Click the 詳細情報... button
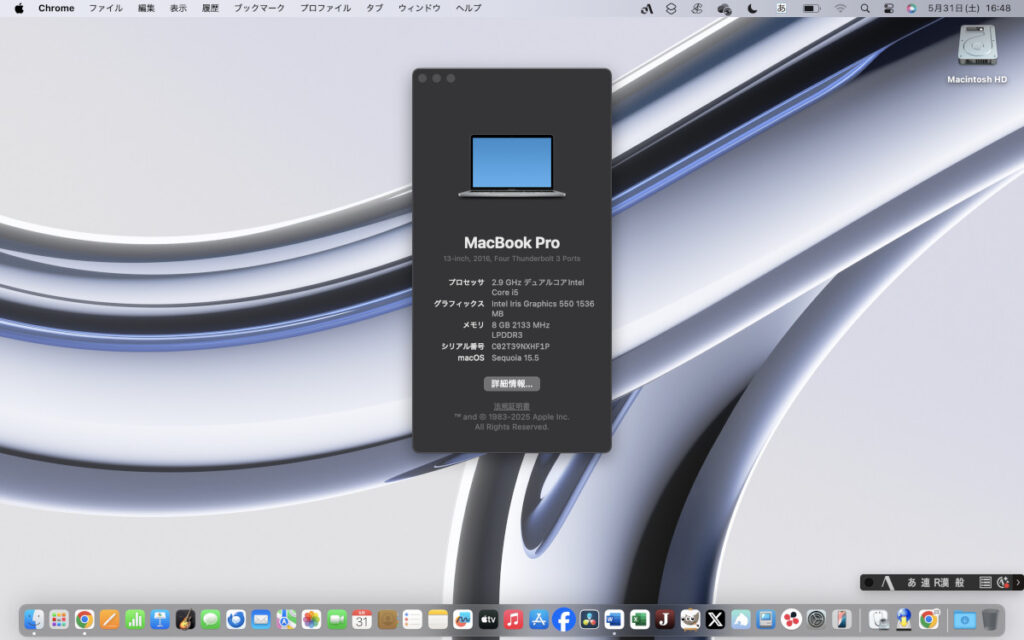 pos(512,384)
